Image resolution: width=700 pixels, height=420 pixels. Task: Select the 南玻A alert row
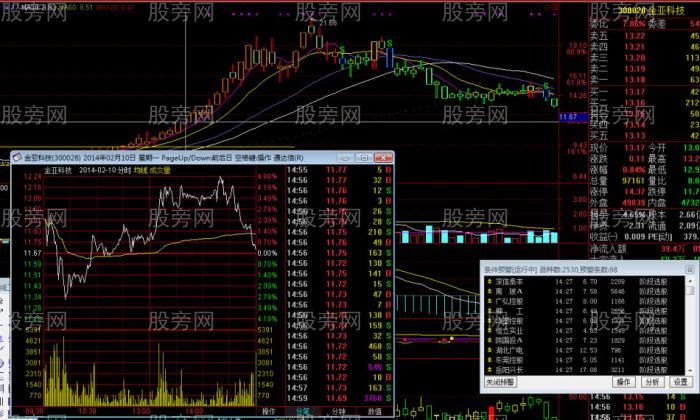click(x=585, y=291)
